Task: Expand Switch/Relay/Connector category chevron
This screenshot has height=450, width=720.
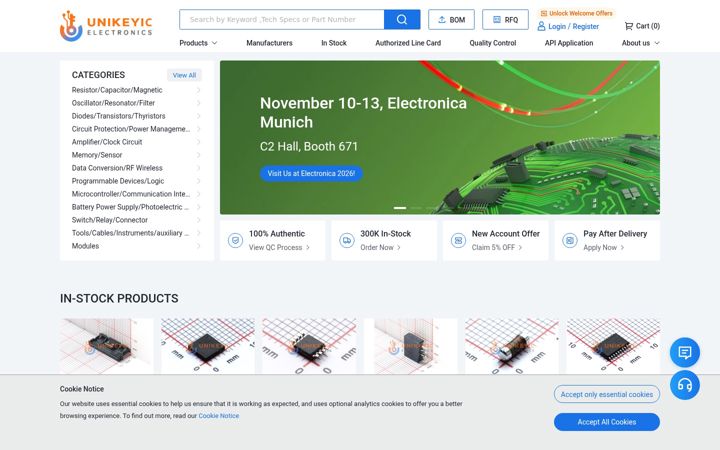Action: (x=198, y=220)
